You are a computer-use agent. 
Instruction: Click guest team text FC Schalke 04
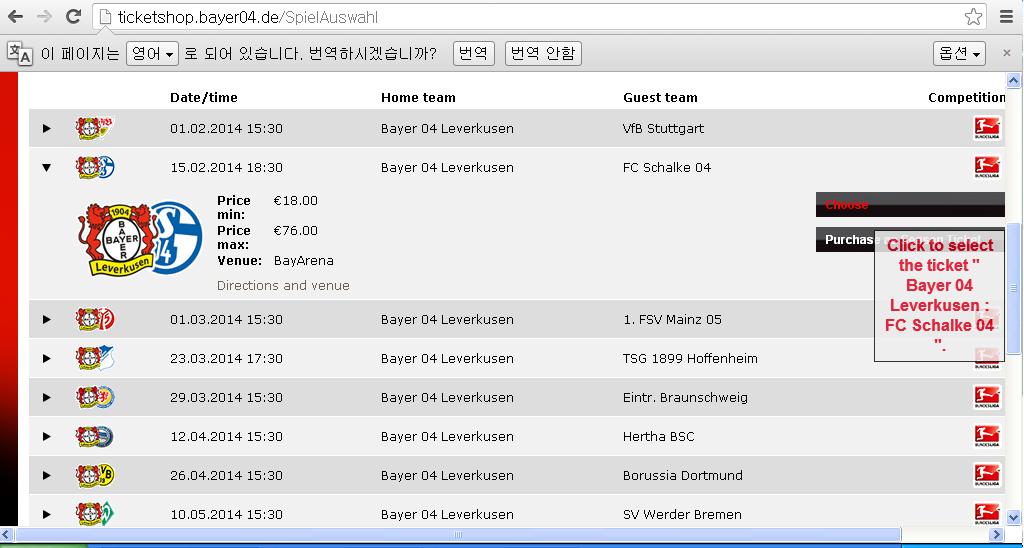coord(667,167)
